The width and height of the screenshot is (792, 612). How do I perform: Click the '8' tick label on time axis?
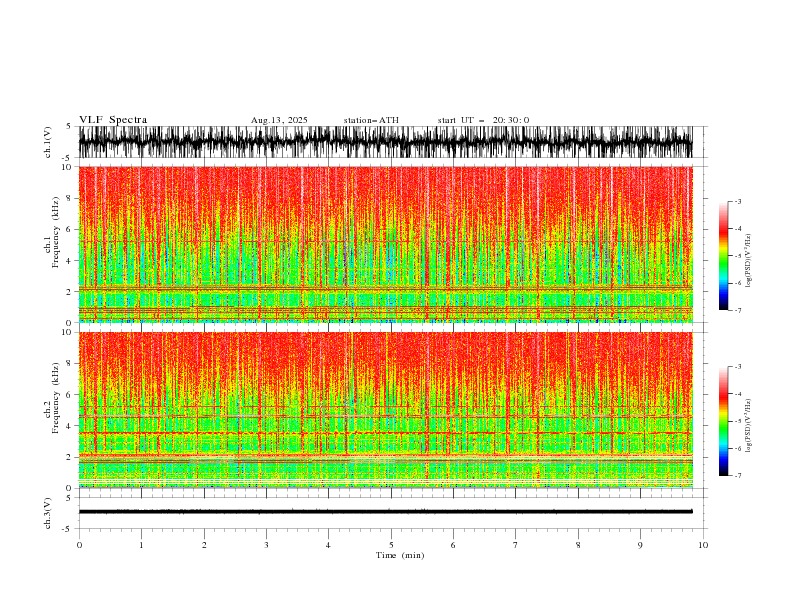(578, 545)
